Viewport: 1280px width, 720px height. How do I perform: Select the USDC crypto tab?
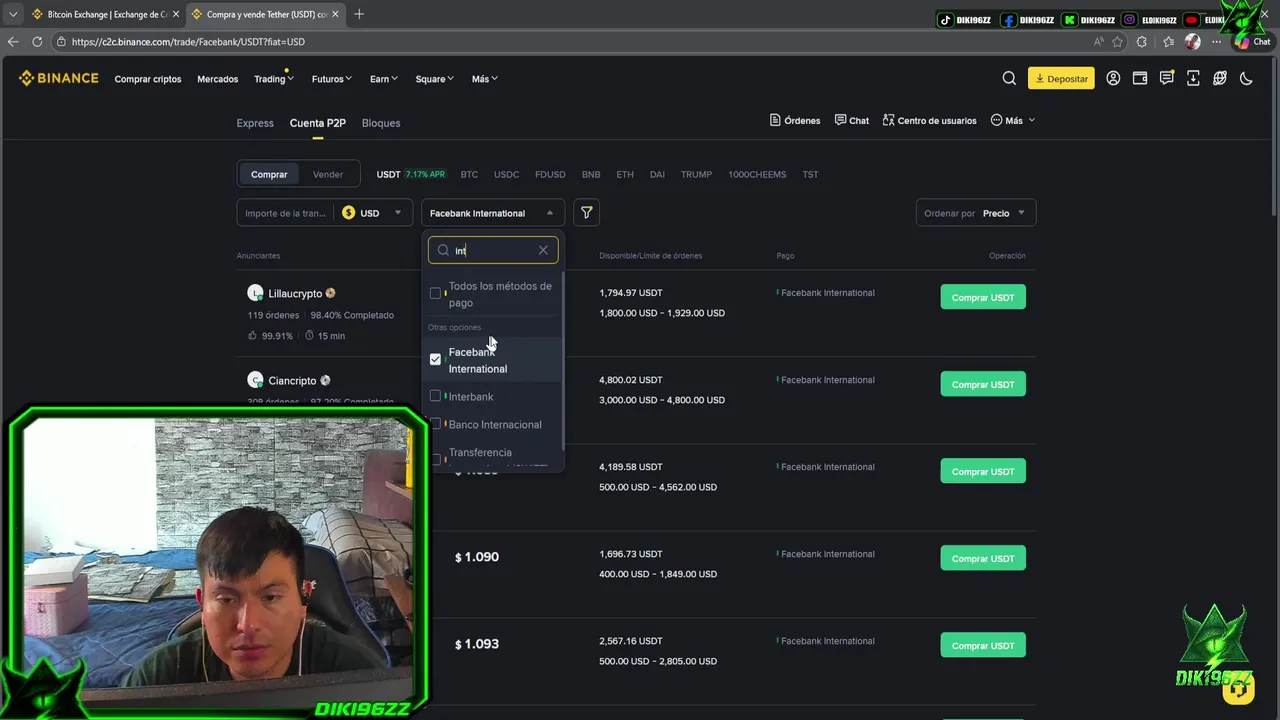click(x=507, y=174)
